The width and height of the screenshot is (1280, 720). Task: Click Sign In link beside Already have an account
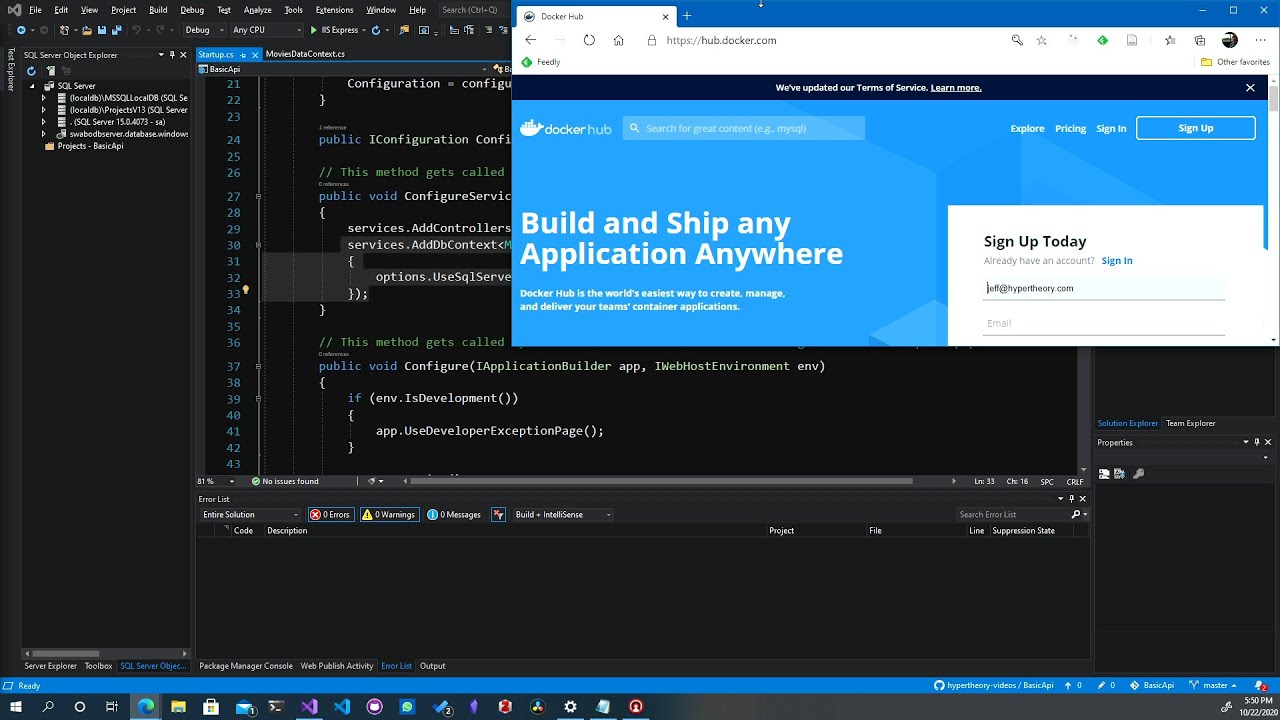click(1117, 261)
